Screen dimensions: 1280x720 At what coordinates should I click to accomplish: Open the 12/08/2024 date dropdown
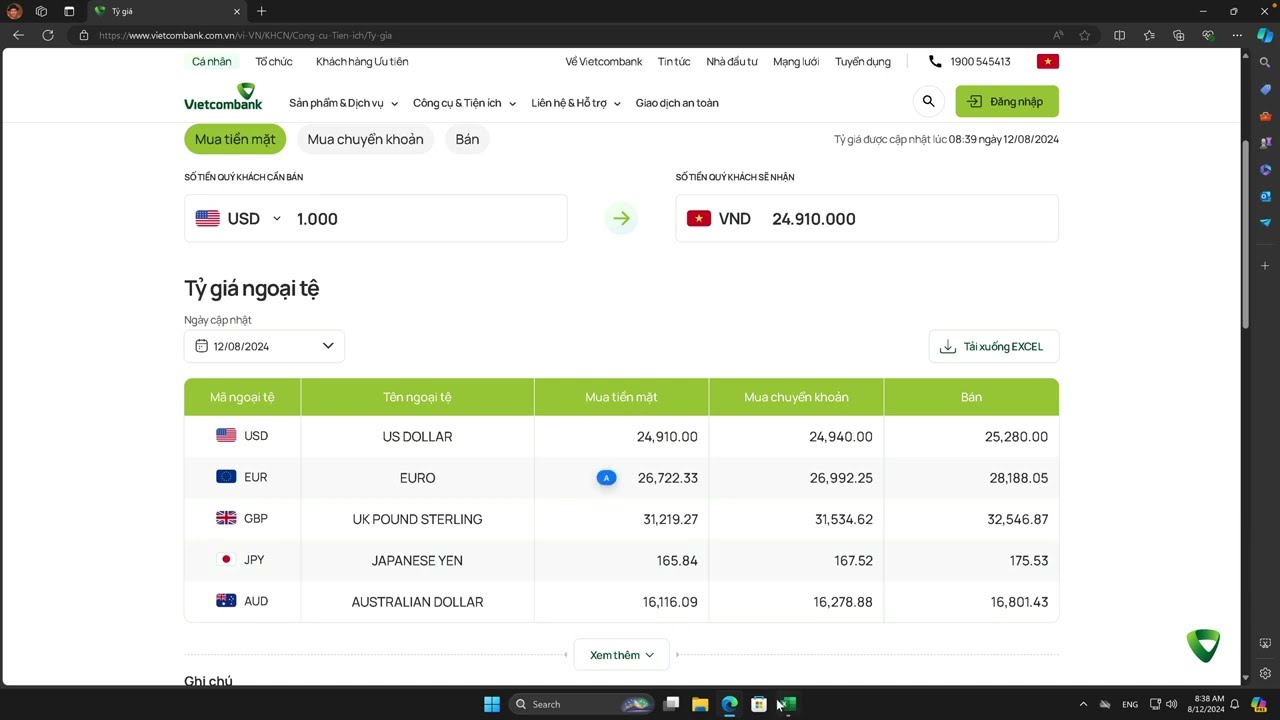tap(264, 346)
